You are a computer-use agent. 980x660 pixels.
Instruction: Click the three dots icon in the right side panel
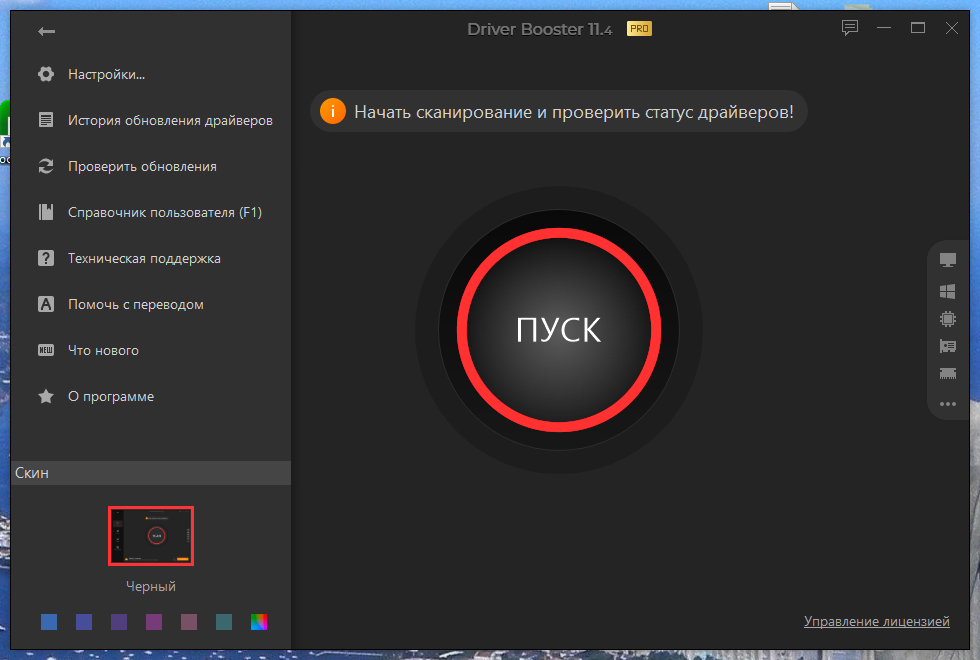[x=948, y=404]
